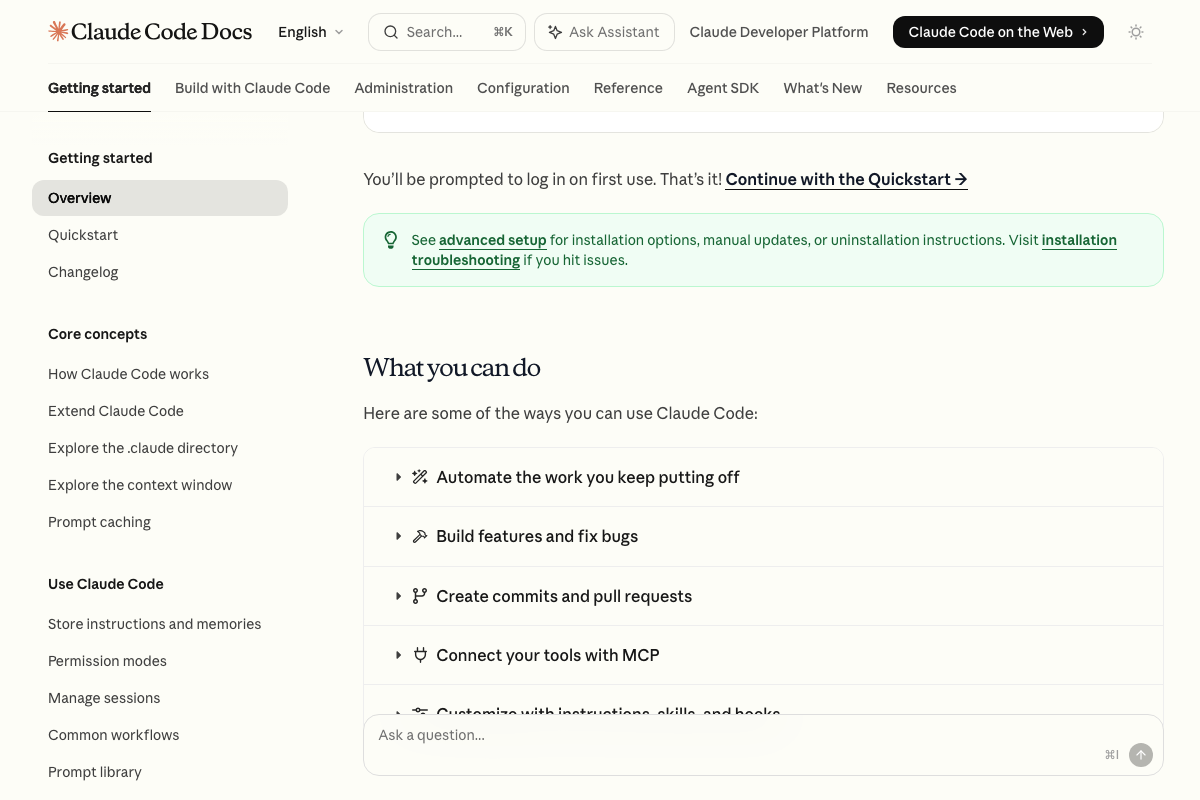The image size is (1200, 800).
Task: Switch to the Administration tab
Action: tap(403, 88)
